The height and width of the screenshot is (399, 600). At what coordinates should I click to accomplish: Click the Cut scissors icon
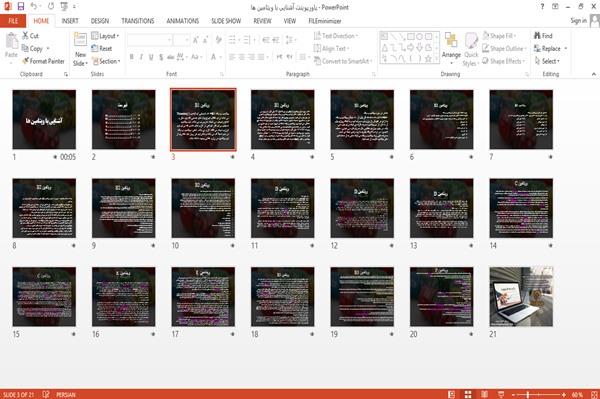25,35
